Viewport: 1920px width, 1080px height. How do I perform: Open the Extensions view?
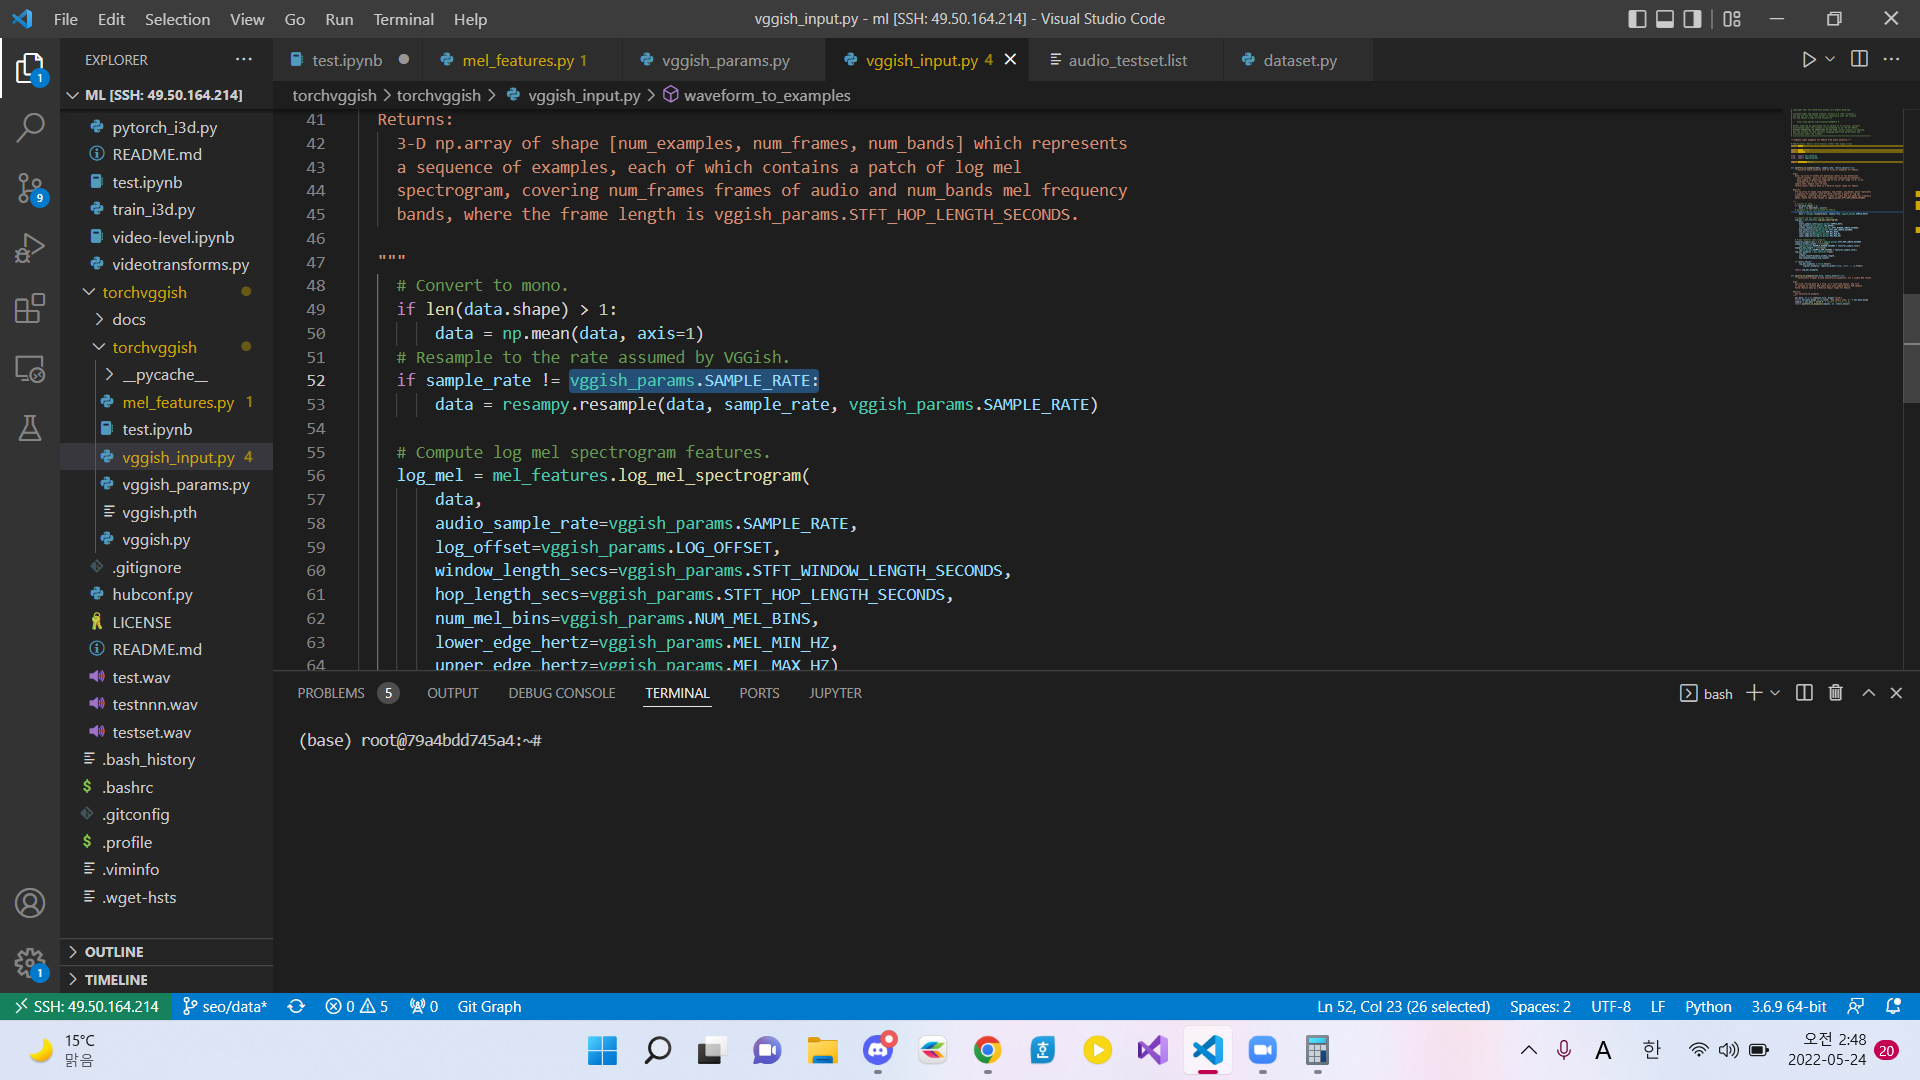click(x=30, y=308)
